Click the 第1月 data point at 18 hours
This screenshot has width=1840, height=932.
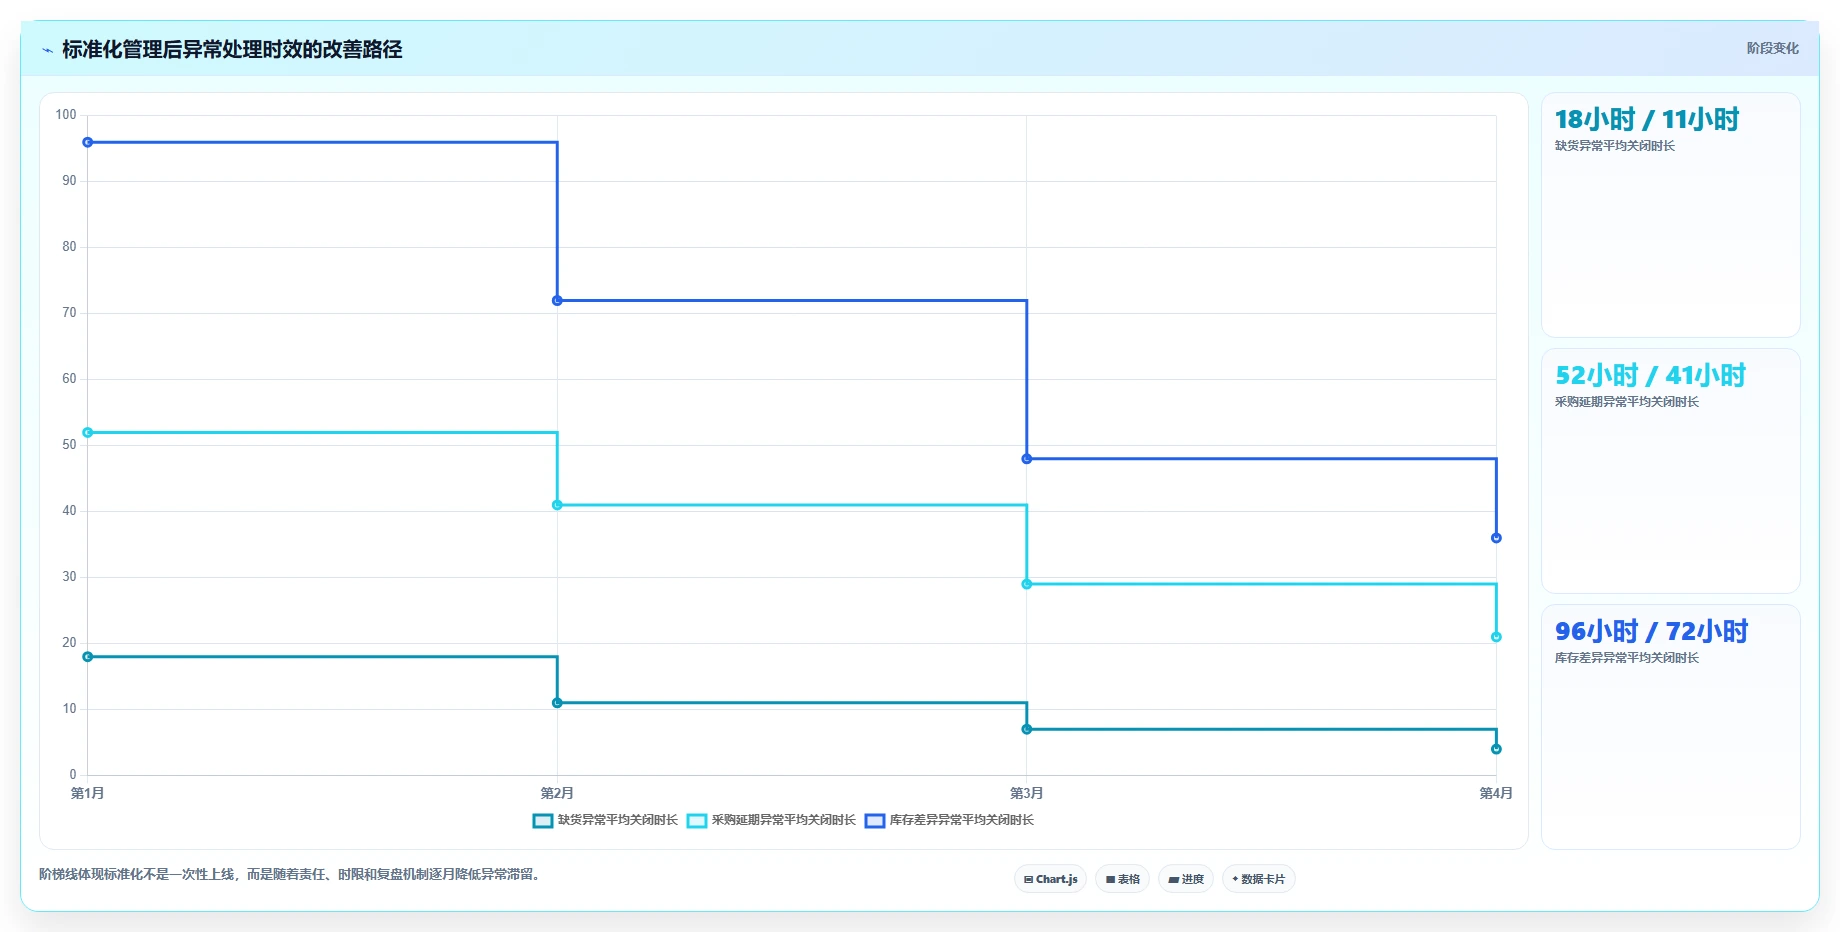pos(88,657)
